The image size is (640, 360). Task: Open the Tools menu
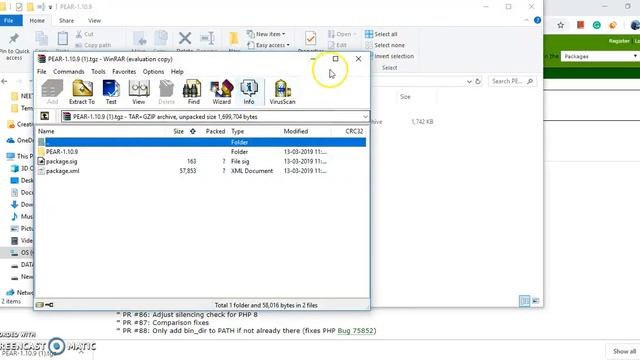[98, 71]
